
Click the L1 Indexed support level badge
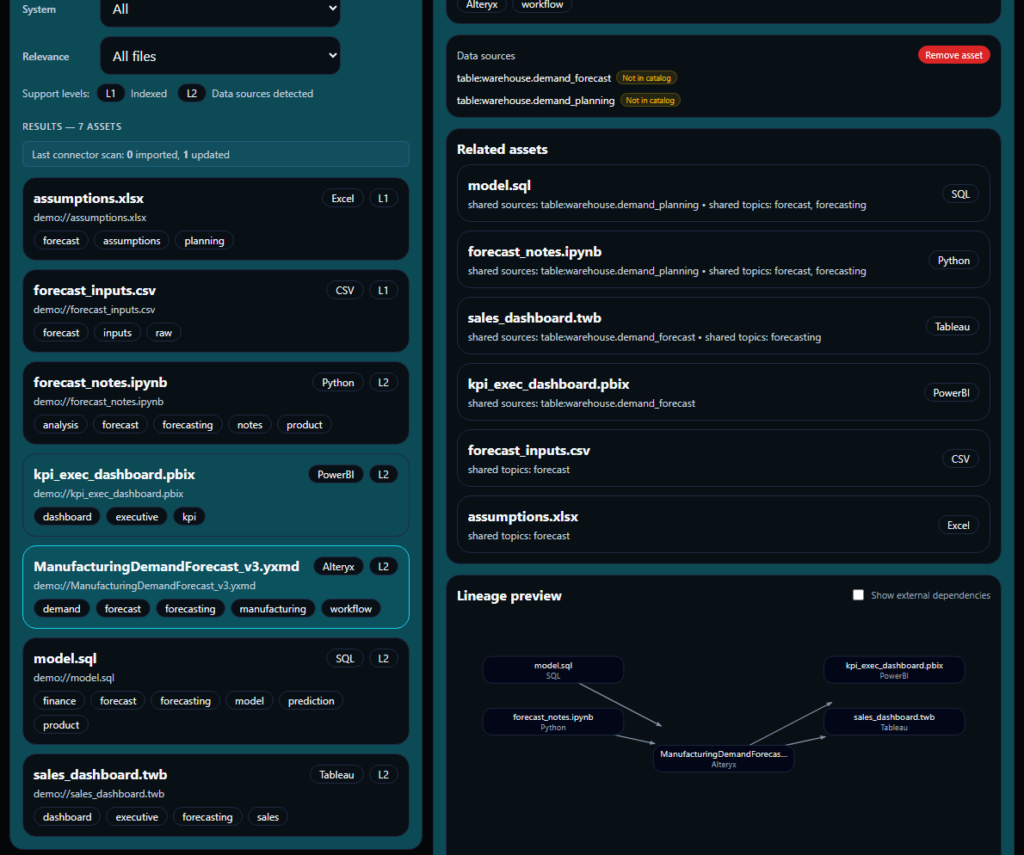tap(110, 93)
